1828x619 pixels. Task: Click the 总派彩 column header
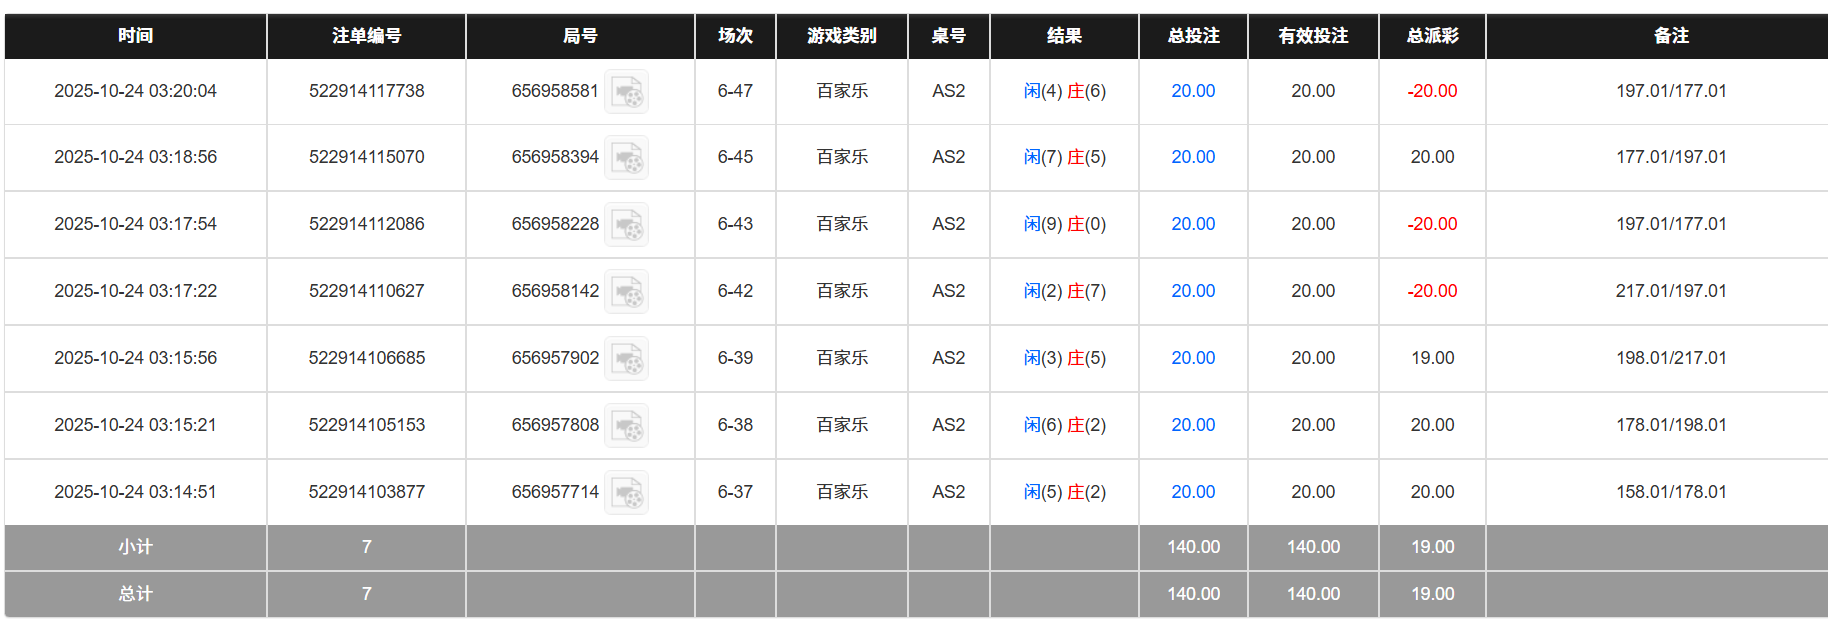coord(1432,36)
